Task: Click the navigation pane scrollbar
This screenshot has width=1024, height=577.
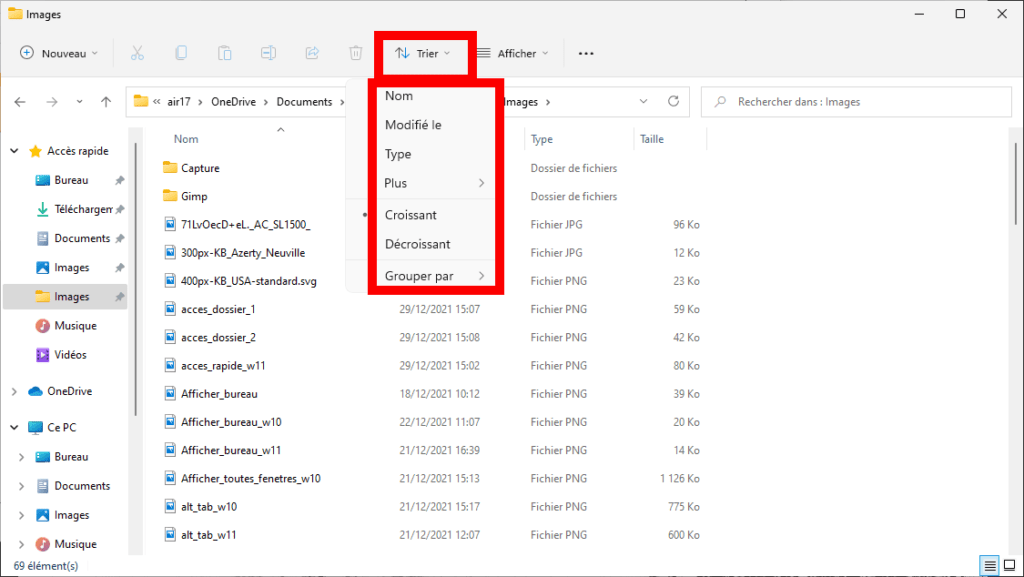Action: [x=136, y=279]
